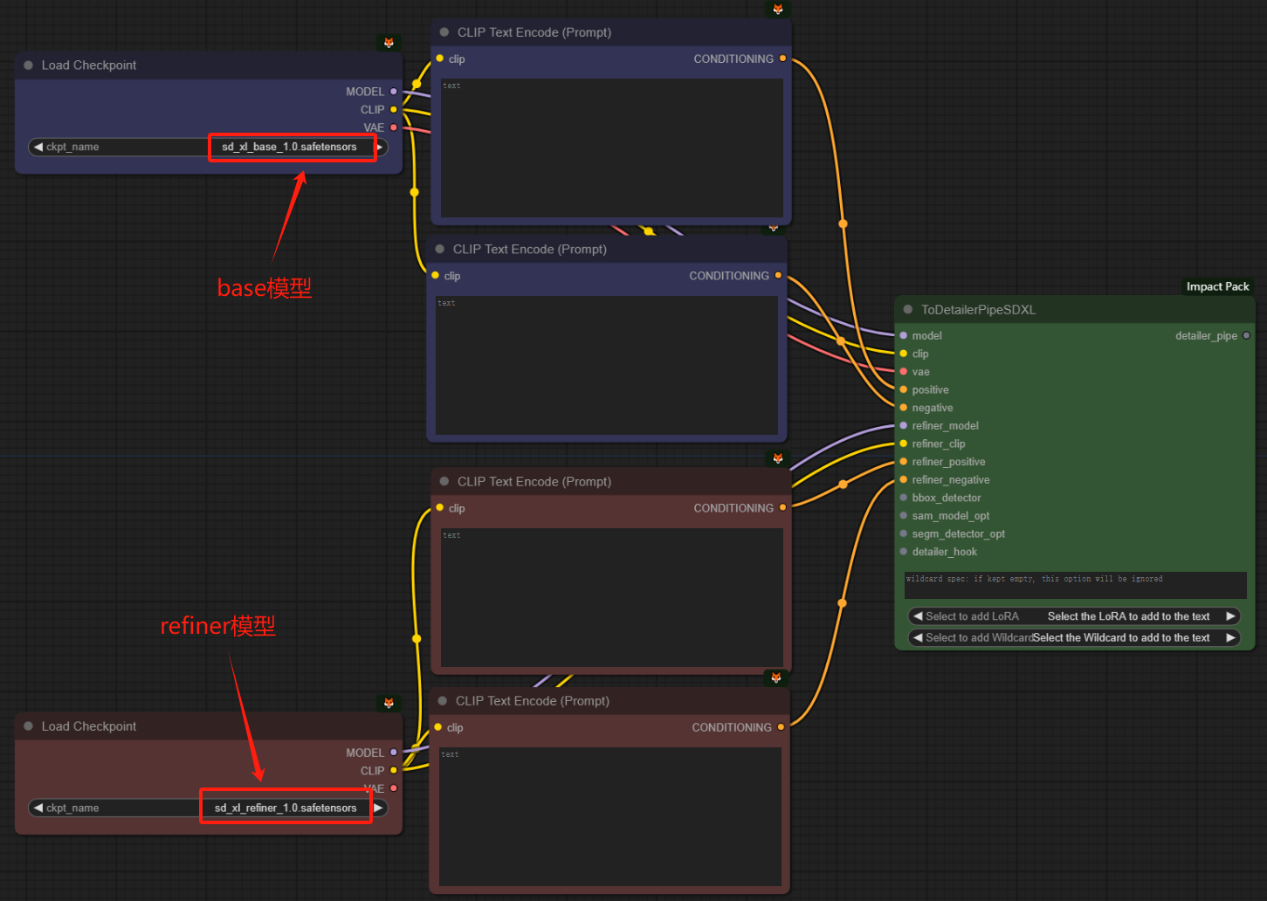1267x901 pixels.
Task: Click the previous arrow on the refiner ckpt_name field
Action: pos(38,808)
